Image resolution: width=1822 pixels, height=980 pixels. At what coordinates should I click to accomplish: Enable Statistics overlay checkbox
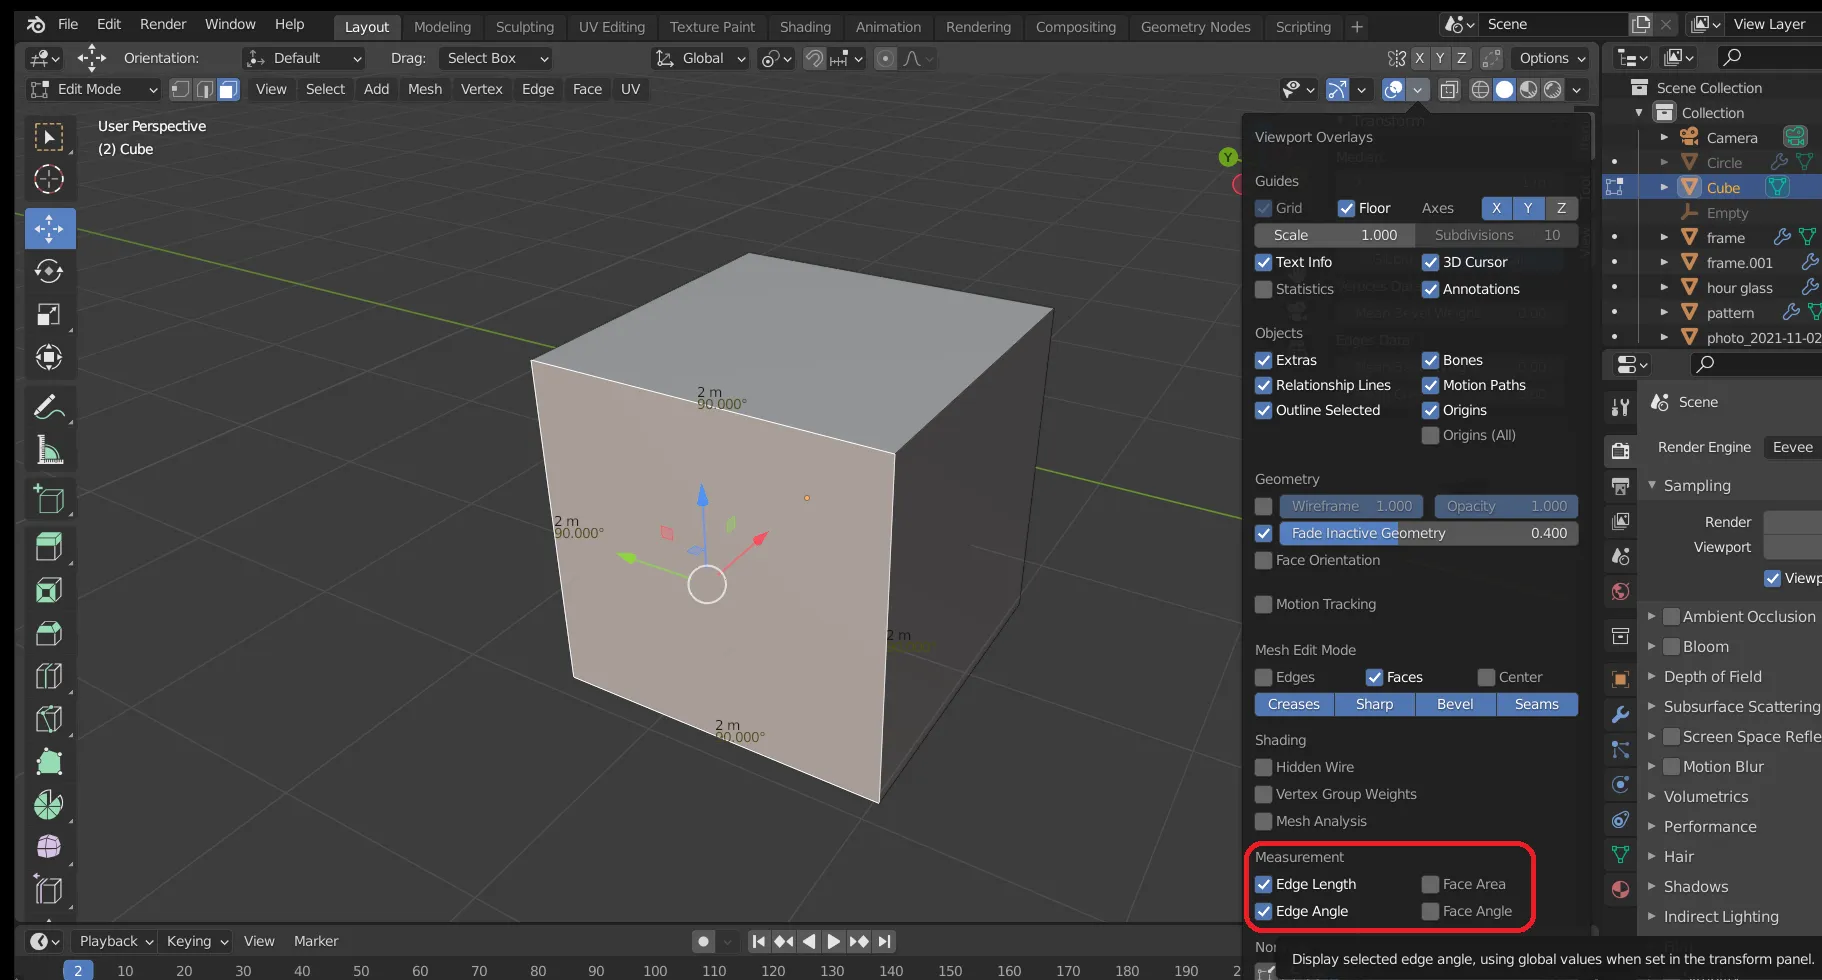coord(1264,289)
